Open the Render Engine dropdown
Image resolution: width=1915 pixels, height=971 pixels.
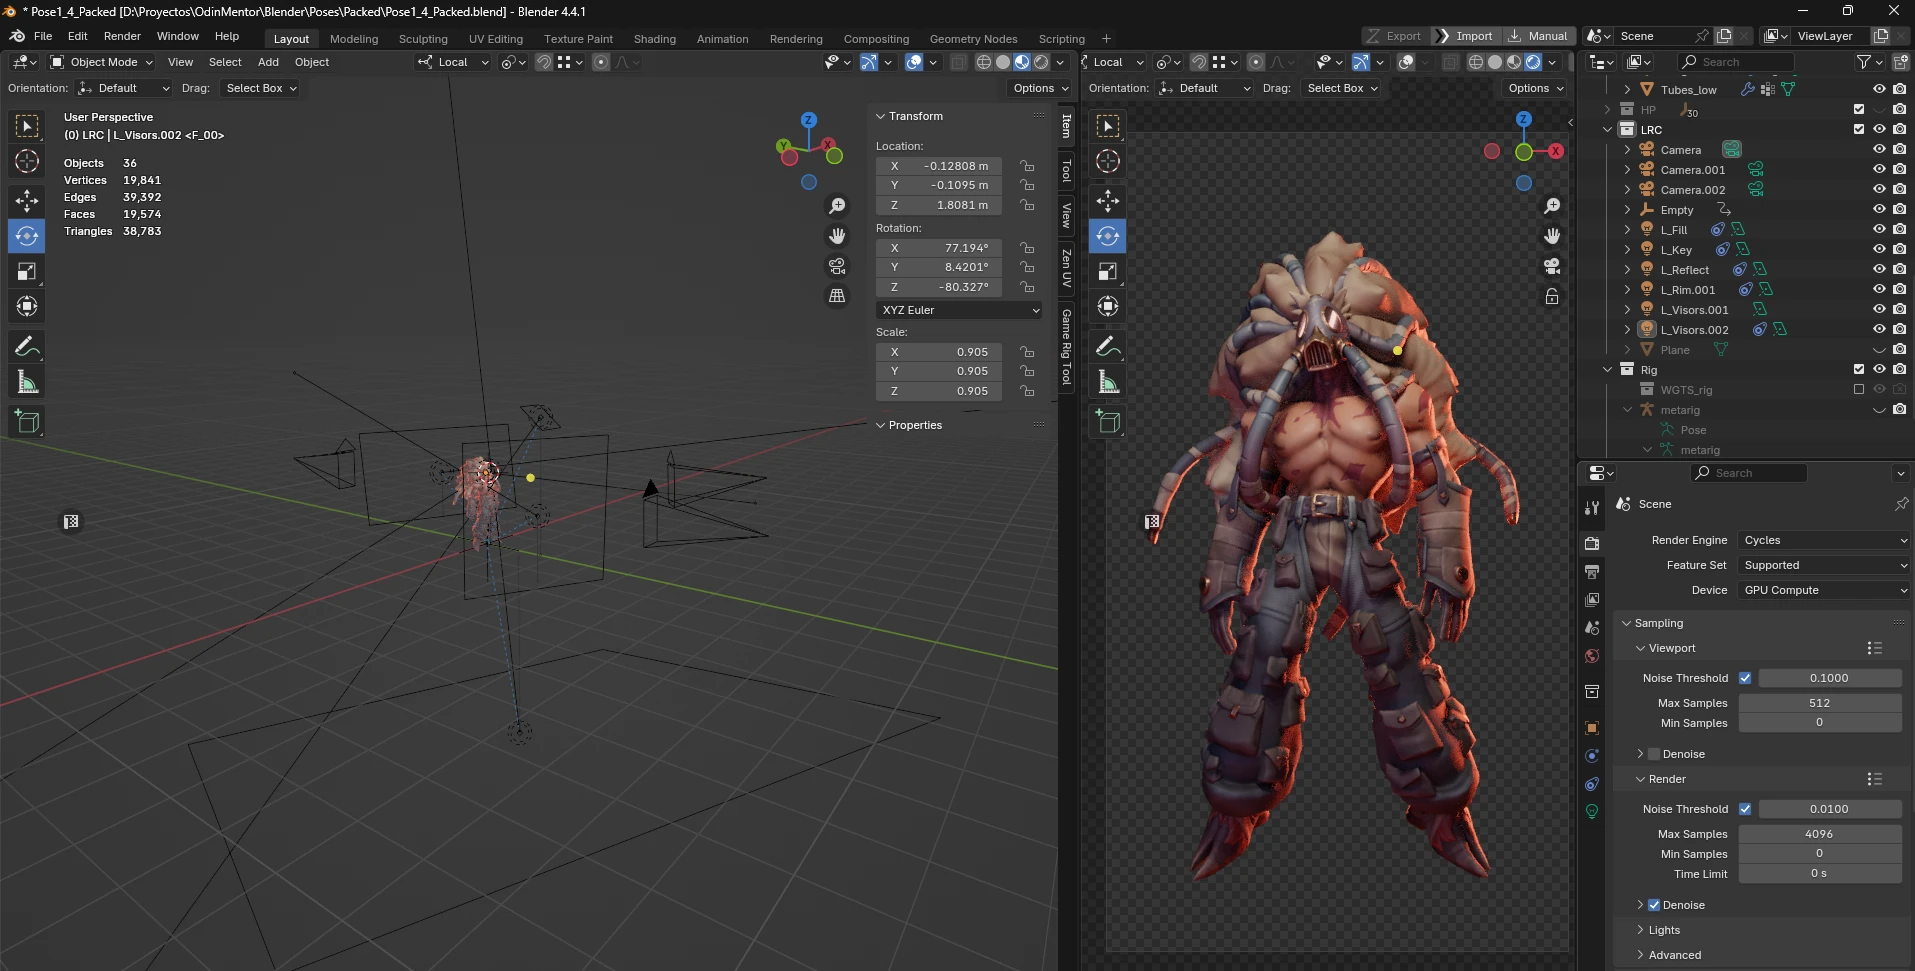[x=1824, y=540]
